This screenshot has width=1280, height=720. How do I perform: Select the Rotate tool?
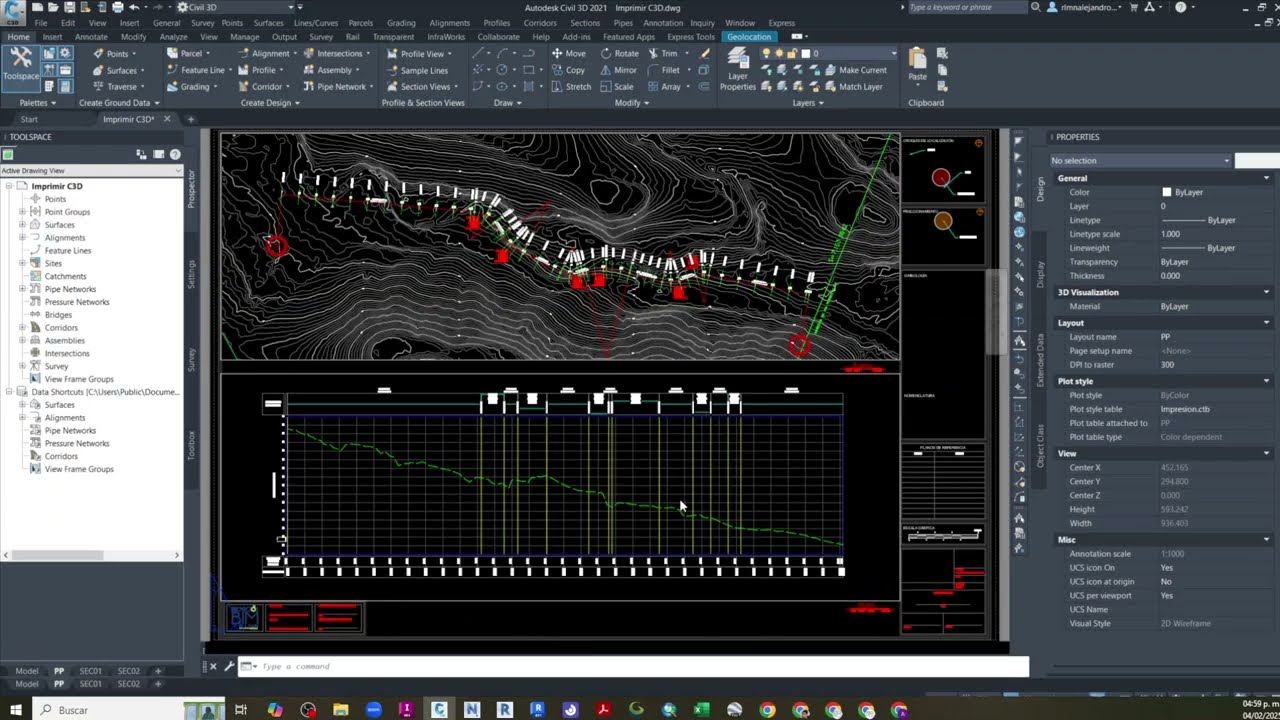[x=620, y=53]
